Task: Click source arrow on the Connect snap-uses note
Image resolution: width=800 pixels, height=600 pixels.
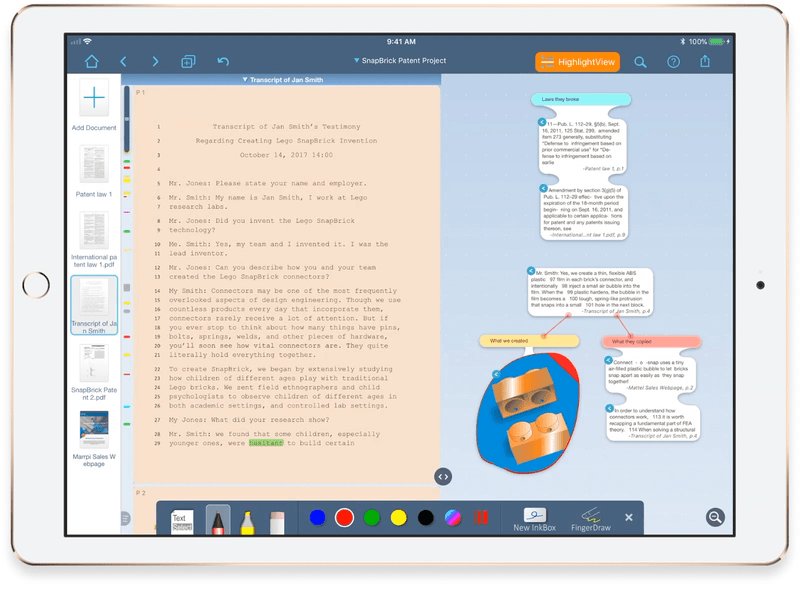Action: click(x=609, y=360)
